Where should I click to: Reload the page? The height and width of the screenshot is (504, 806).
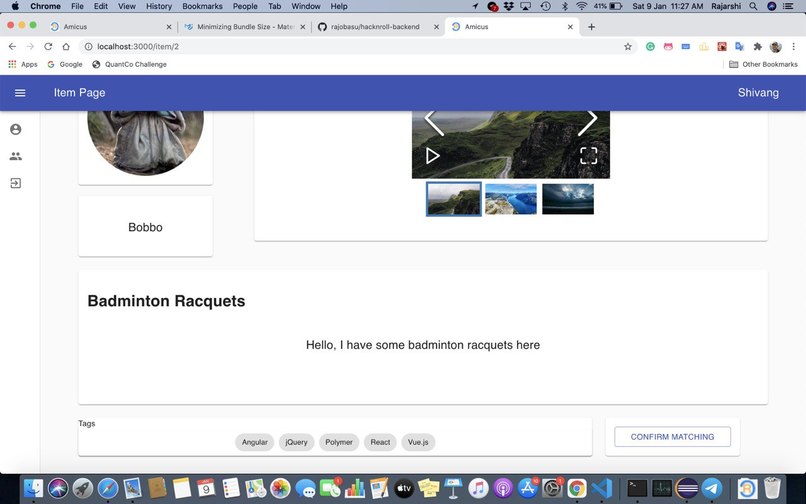coord(48,46)
